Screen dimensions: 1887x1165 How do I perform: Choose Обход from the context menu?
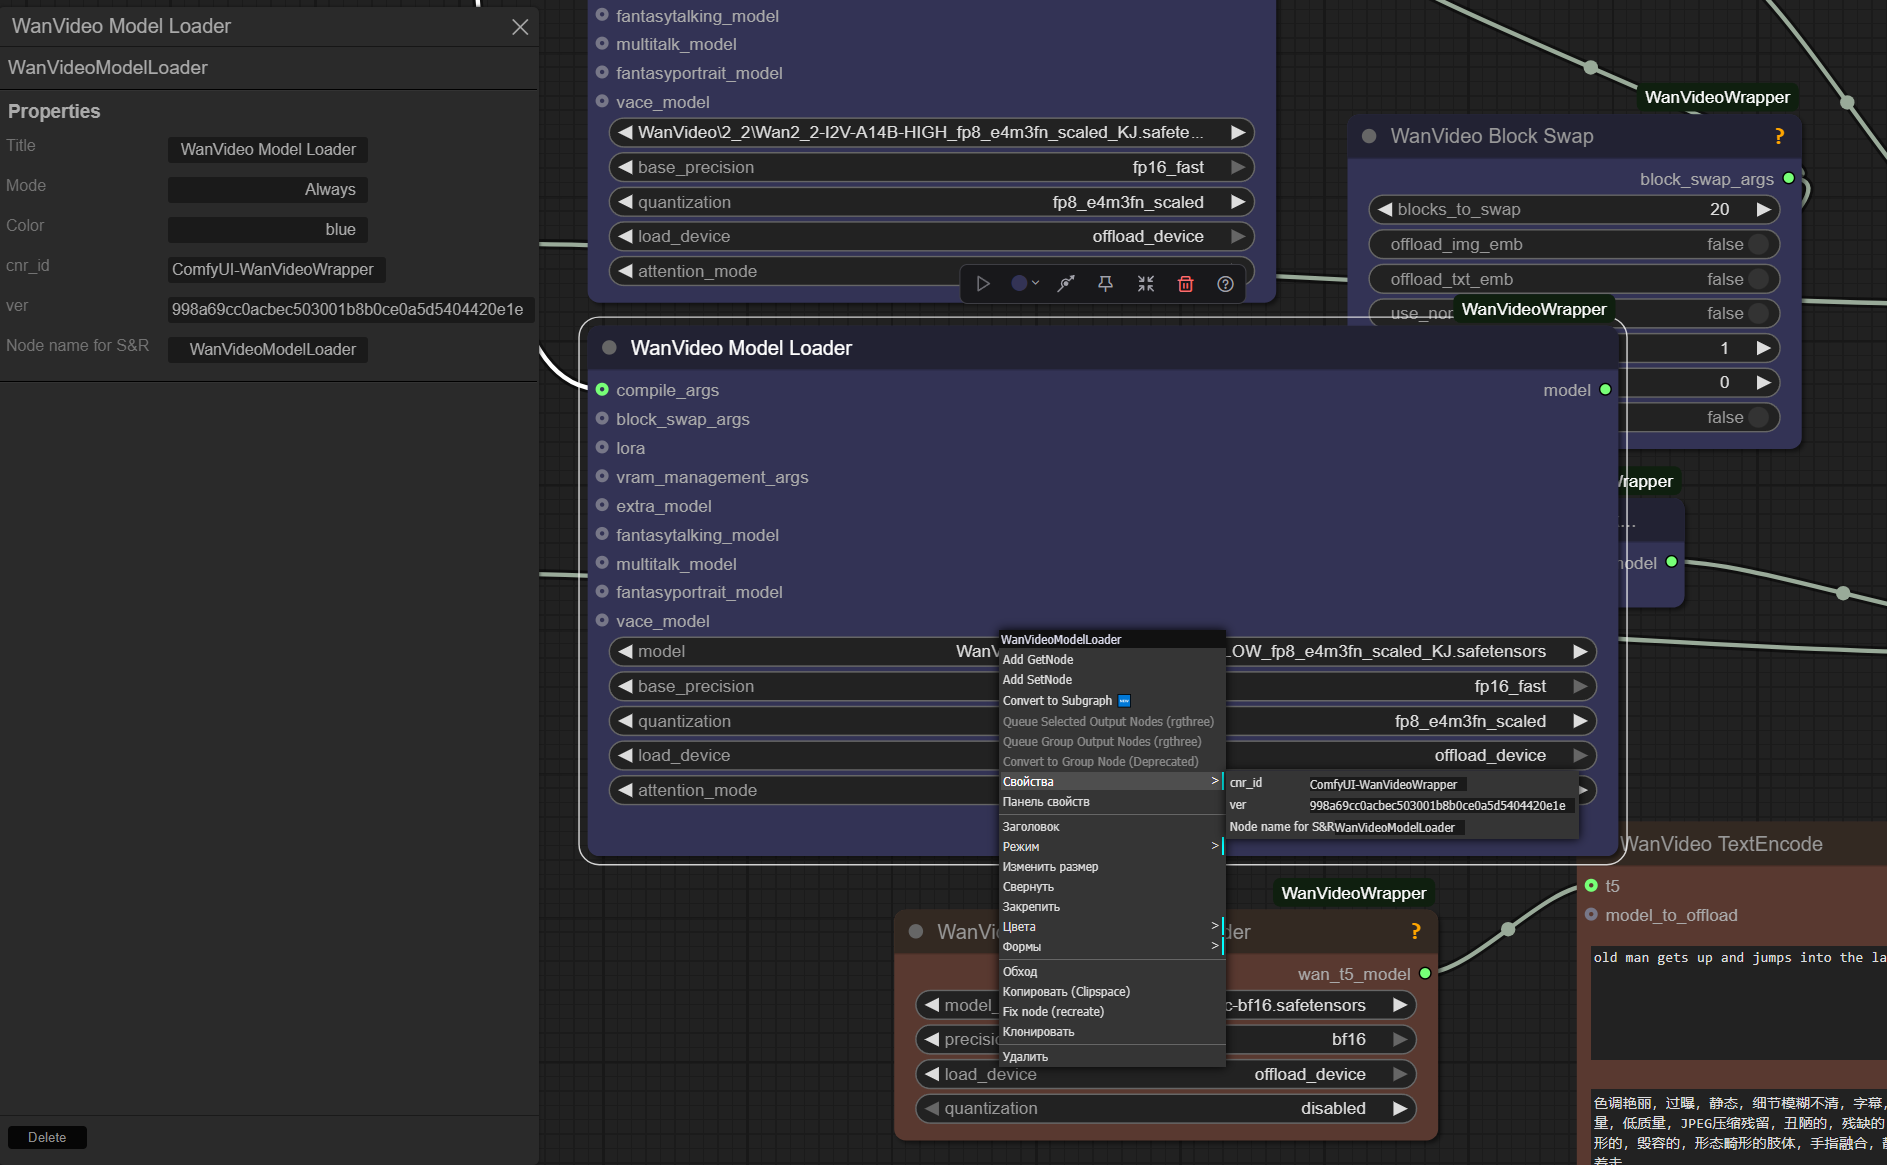tap(1112, 972)
